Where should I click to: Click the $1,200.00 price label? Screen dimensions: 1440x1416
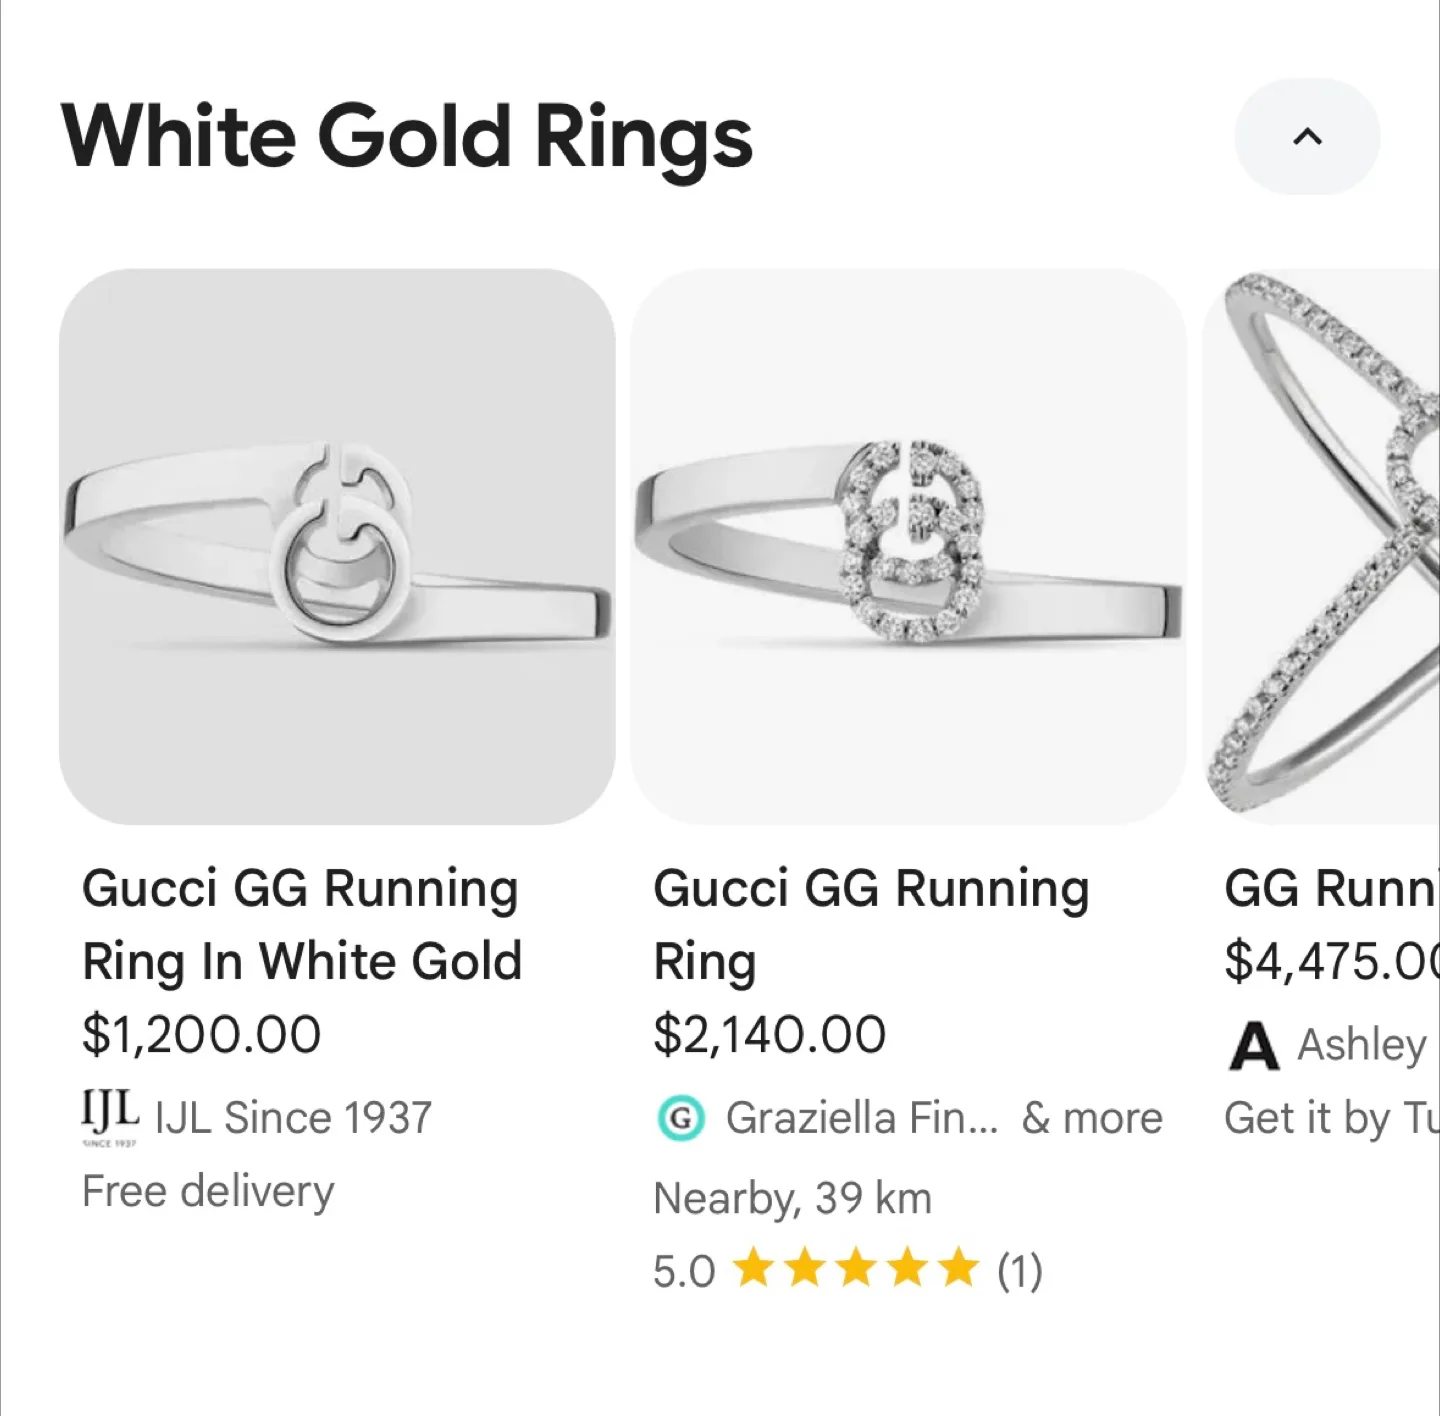[202, 1034]
